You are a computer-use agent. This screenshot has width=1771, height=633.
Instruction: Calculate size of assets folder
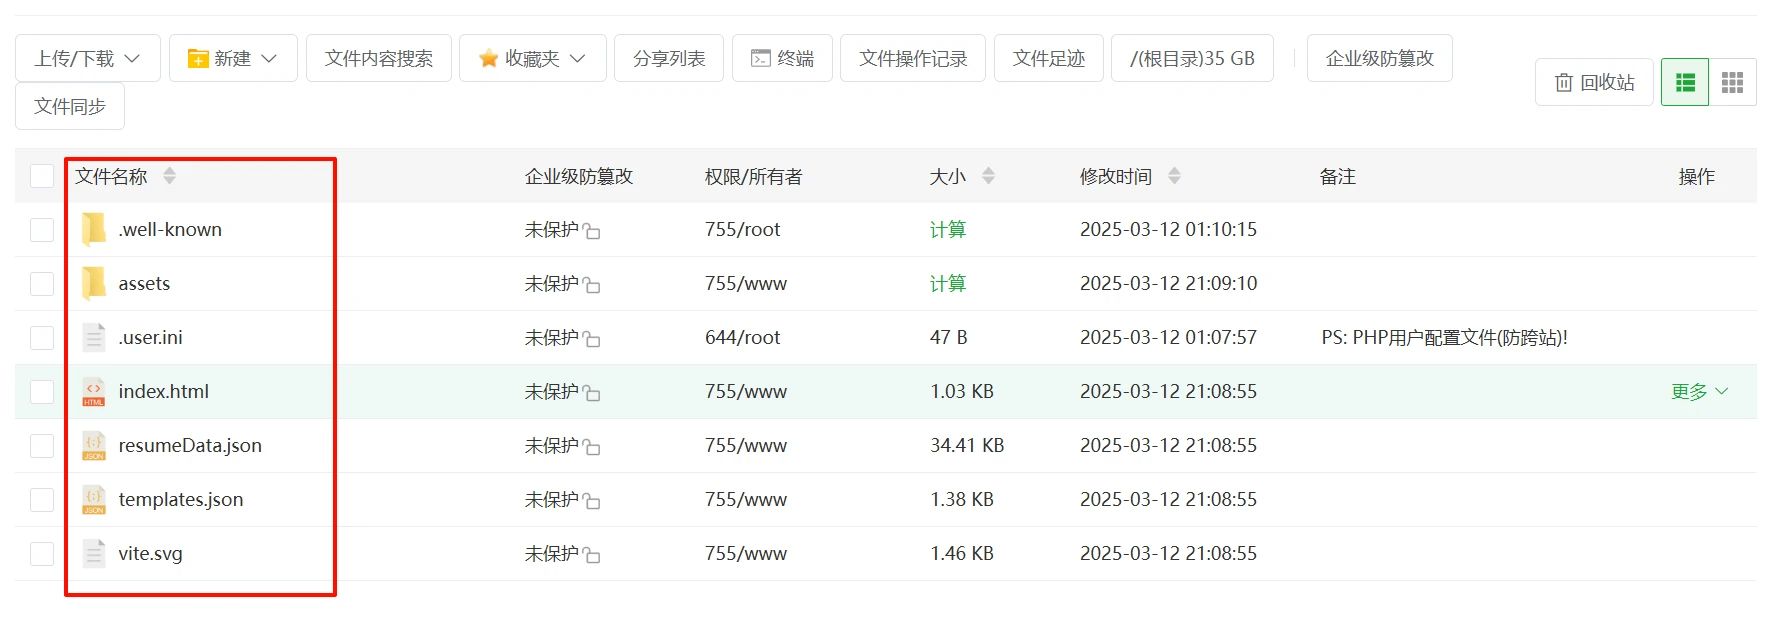click(947, 283)
